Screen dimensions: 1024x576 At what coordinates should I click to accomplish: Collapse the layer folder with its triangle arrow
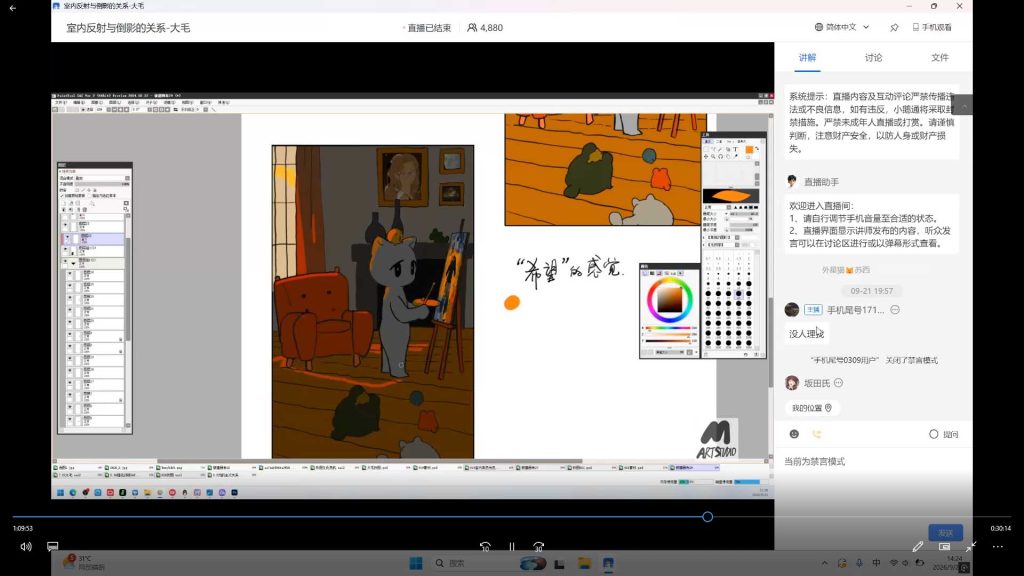click(x=73, y=263)
